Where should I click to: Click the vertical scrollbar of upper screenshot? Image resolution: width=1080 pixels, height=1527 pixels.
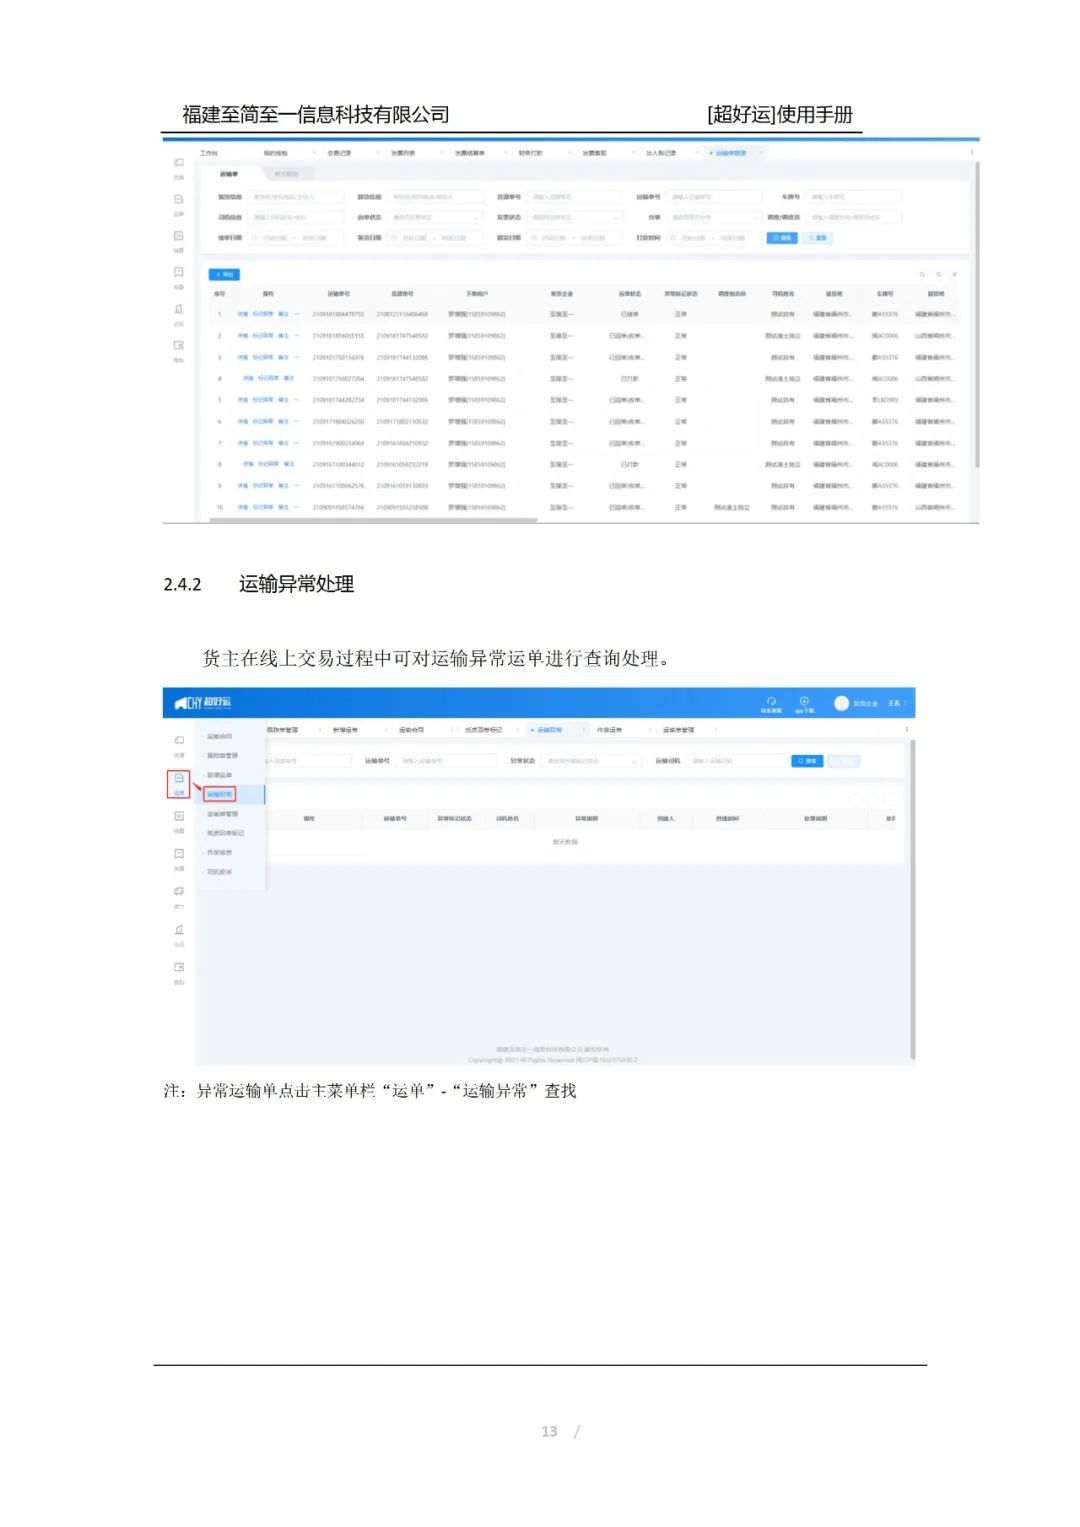point(976,315)
